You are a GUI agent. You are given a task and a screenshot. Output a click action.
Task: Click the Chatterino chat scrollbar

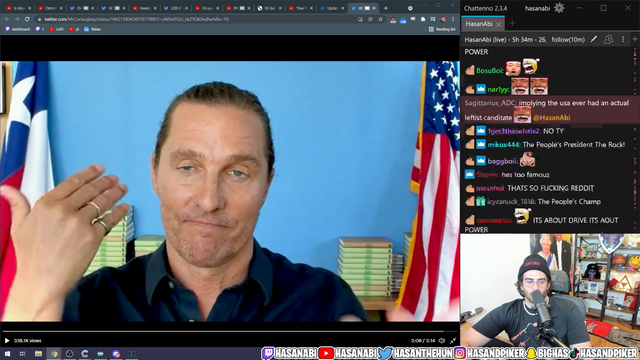tap(635, 139)
